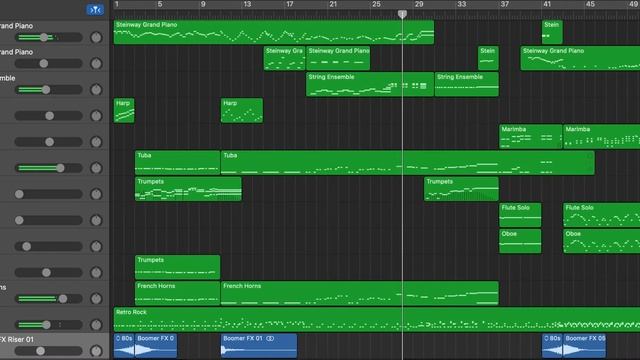
Task: Select the Flute Solo region at bar 37
Action: point(520,215)
